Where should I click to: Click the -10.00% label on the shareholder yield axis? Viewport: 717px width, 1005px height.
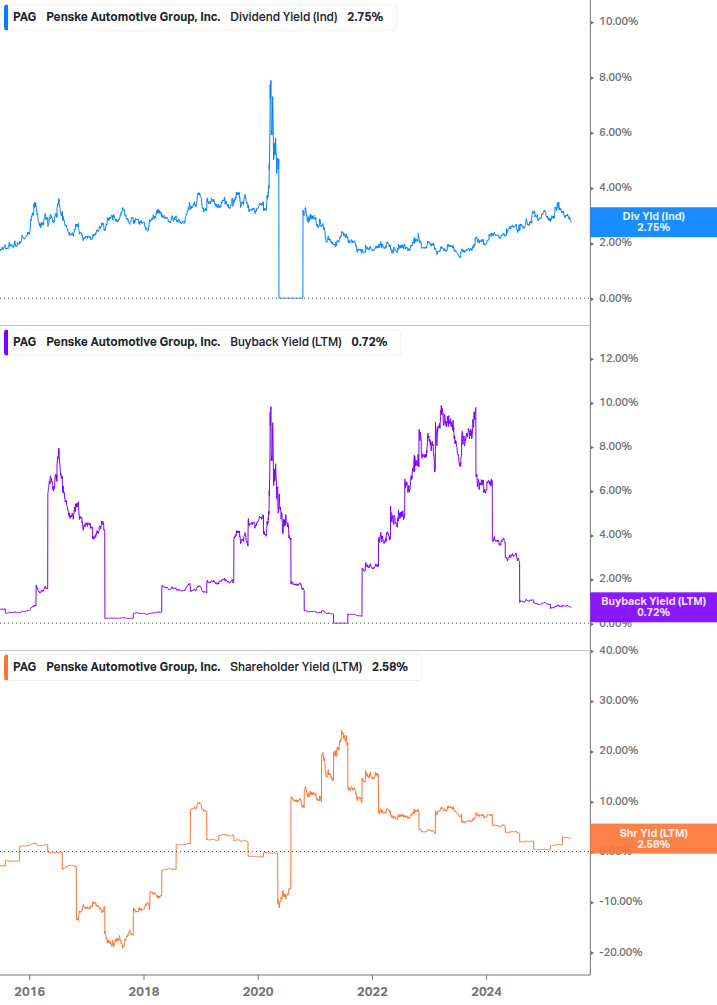pyautogui.click(x=620, y=902)
